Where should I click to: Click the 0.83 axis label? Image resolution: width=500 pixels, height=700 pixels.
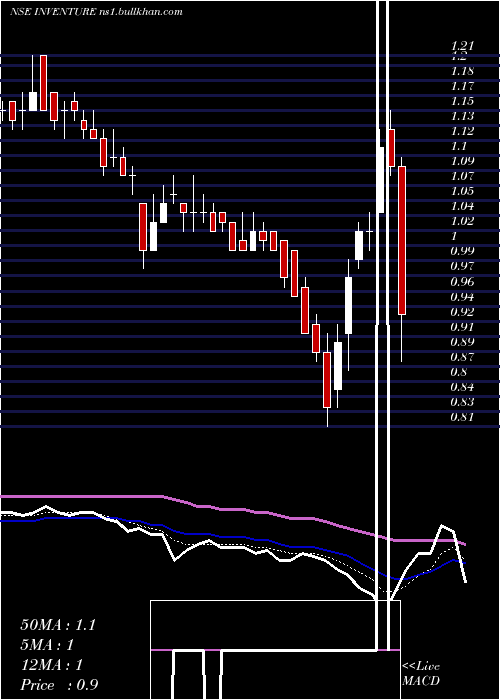(462, 402)
